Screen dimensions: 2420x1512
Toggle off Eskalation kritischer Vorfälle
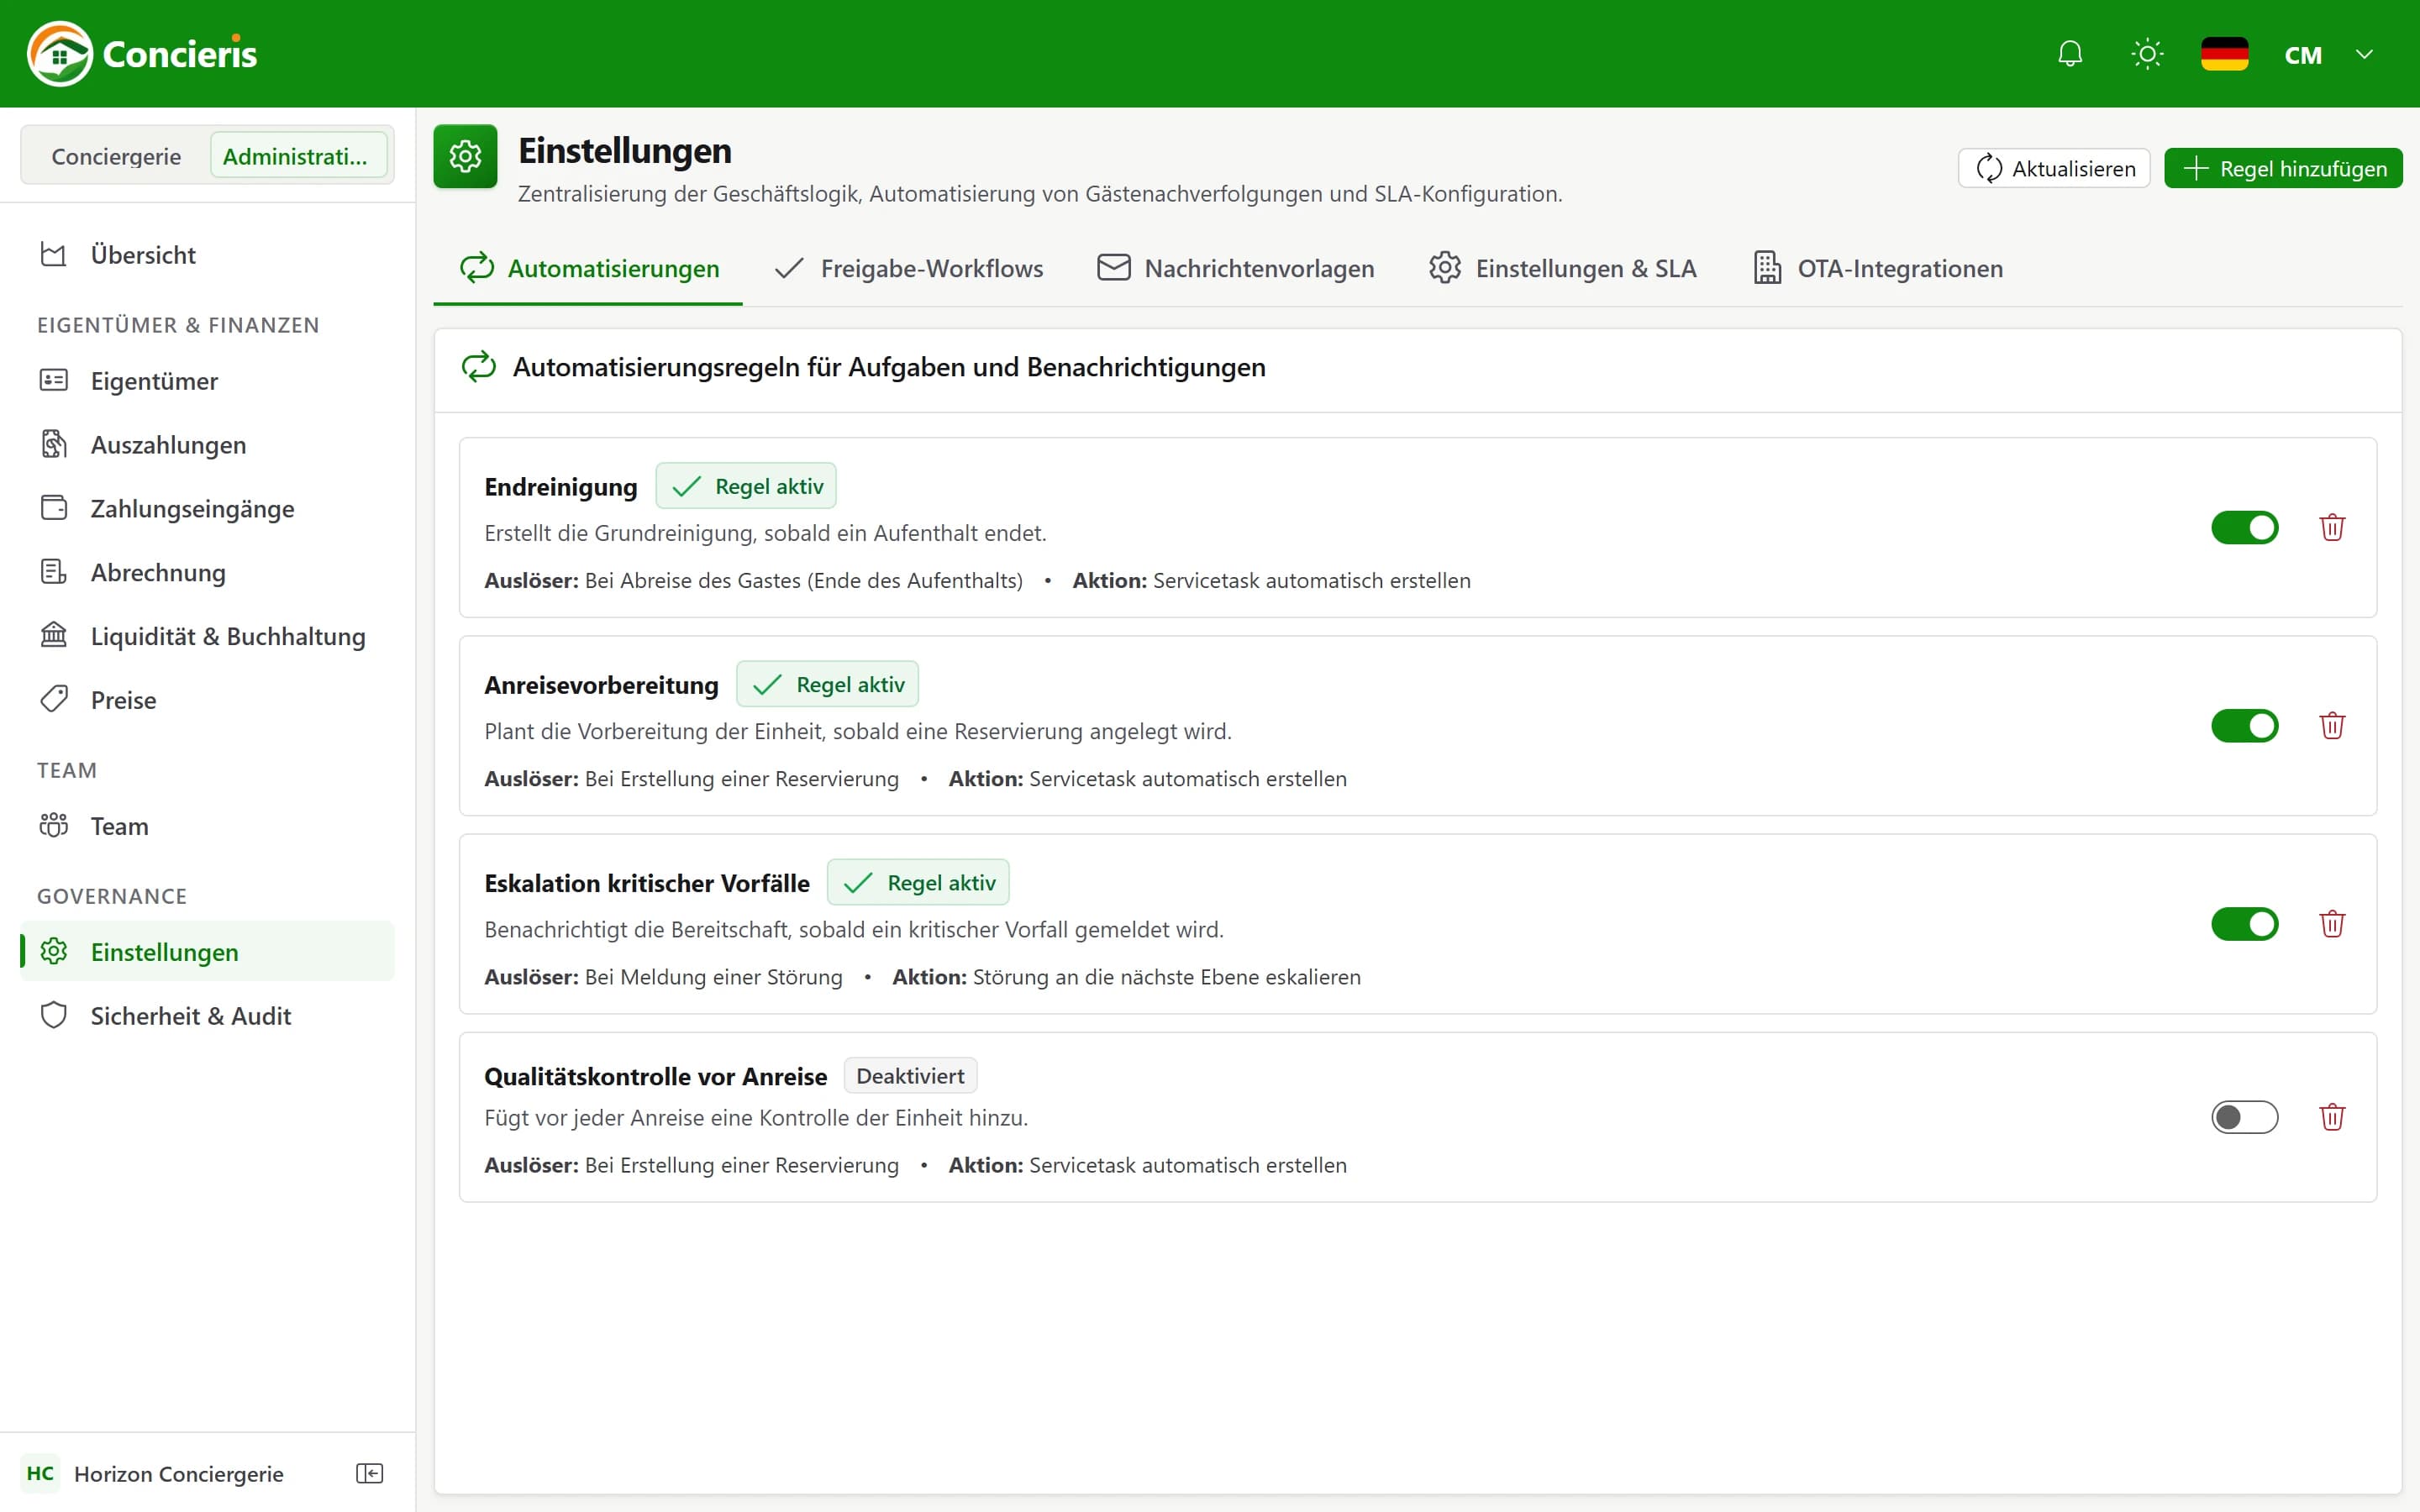point(2244,923)
